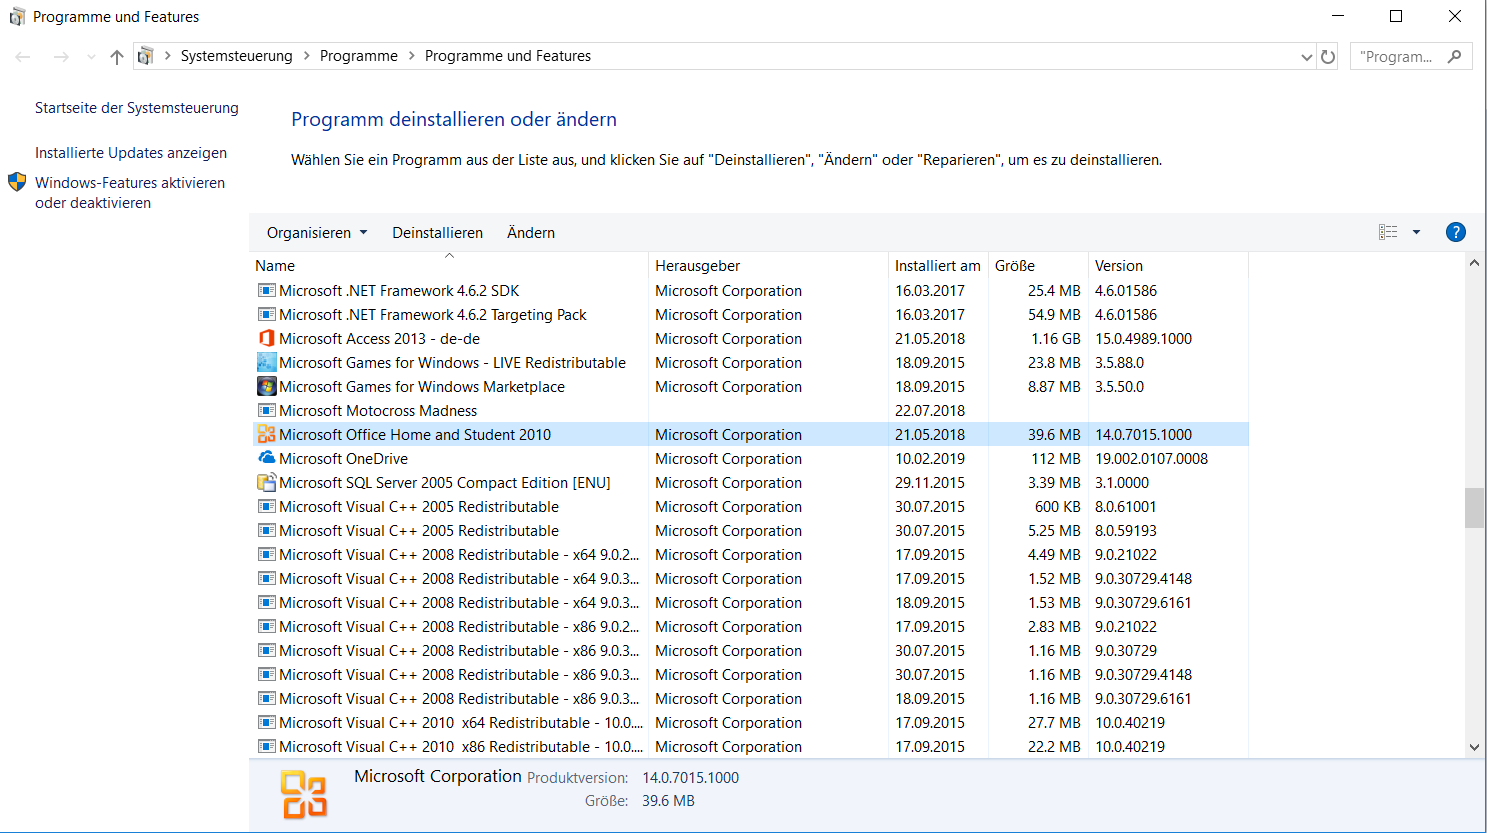The image size is (1487, 833).
Task: Click Ändern in the toolbar
Action: tap(531, 233)
